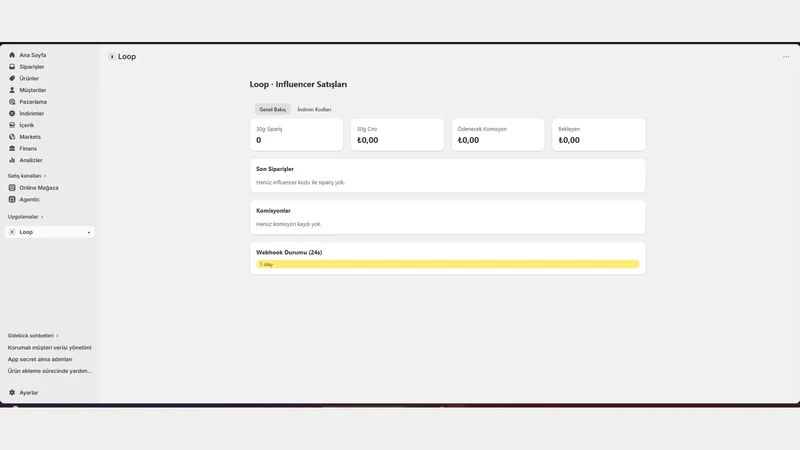The height and width of the screenshot is (450, 800).
Task: Expand the Uygulamalar section
Action: tap(25, 216)
